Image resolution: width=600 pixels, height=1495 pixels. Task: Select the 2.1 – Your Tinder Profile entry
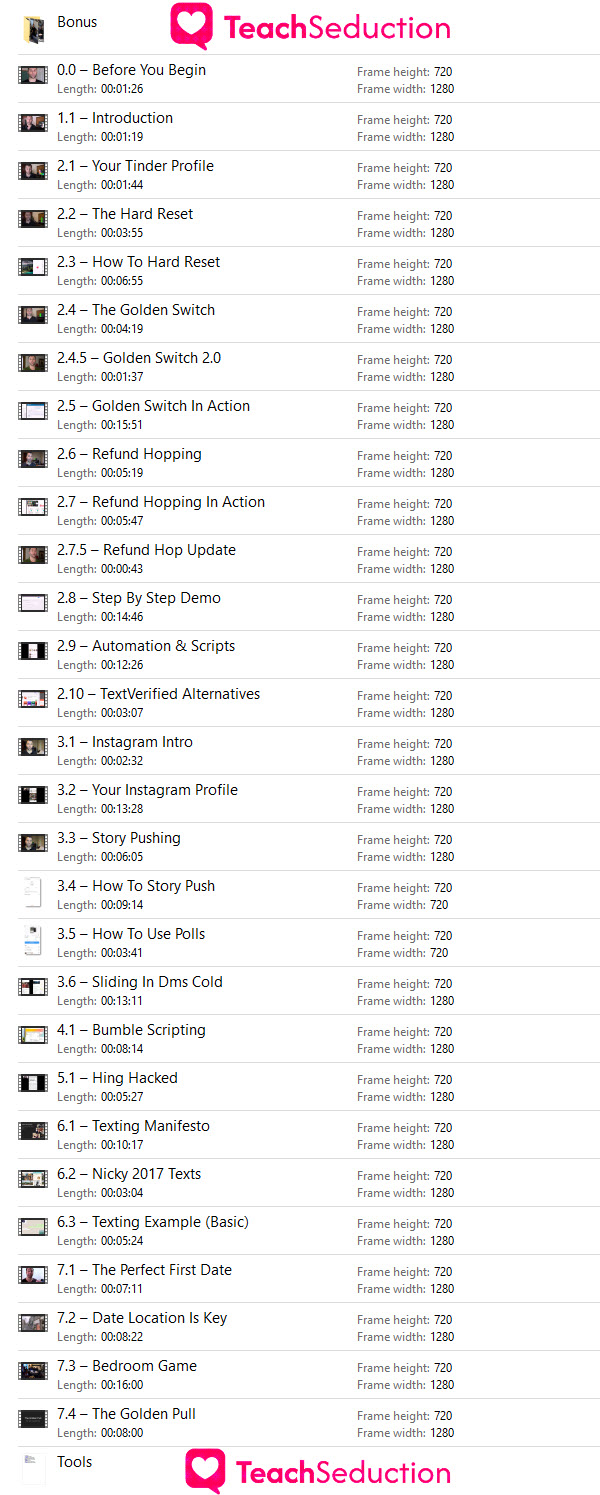(x=300, y=174)
